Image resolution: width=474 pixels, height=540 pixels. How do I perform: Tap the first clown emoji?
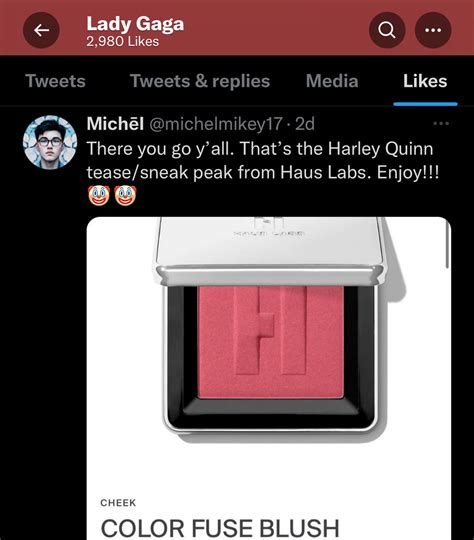(99, 195)
